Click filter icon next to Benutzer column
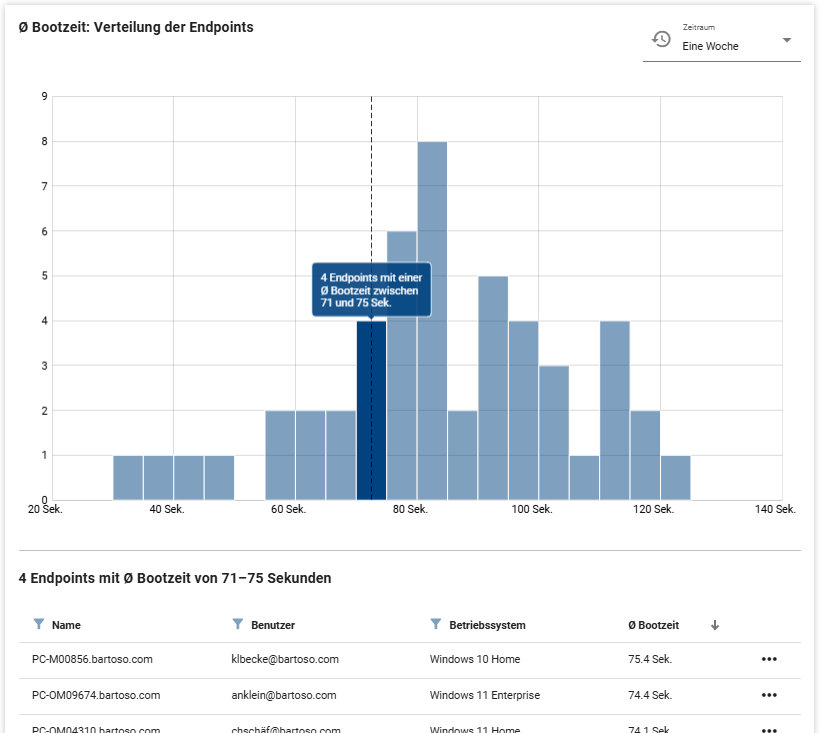 238,624
